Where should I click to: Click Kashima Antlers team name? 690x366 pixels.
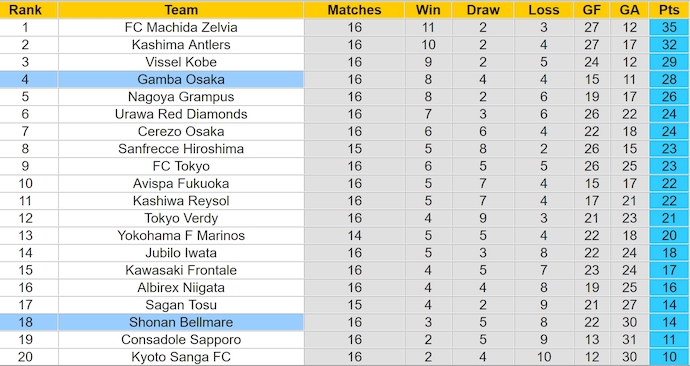[x=181, y=44]
